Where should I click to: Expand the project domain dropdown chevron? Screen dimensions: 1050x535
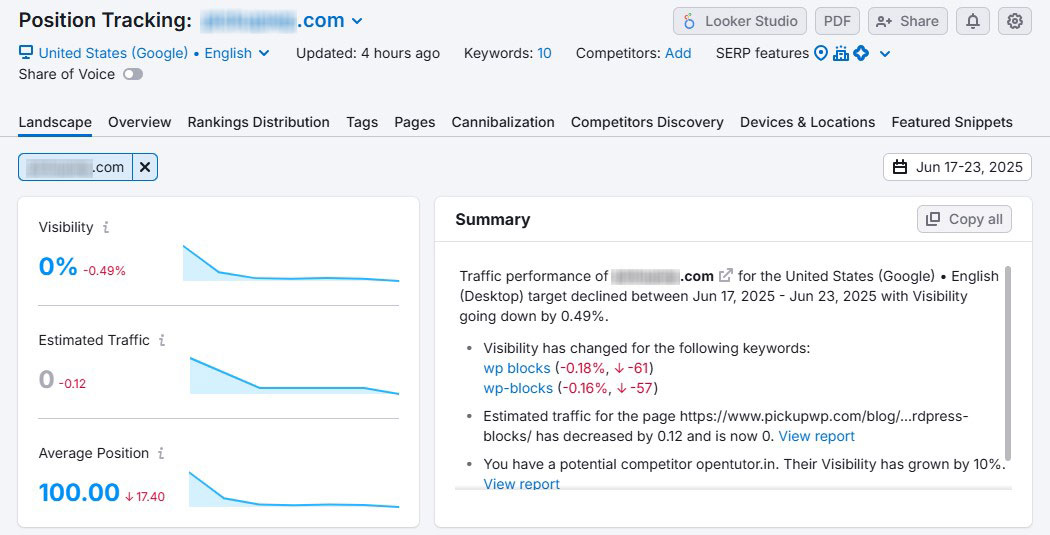(x=358, y=21)
